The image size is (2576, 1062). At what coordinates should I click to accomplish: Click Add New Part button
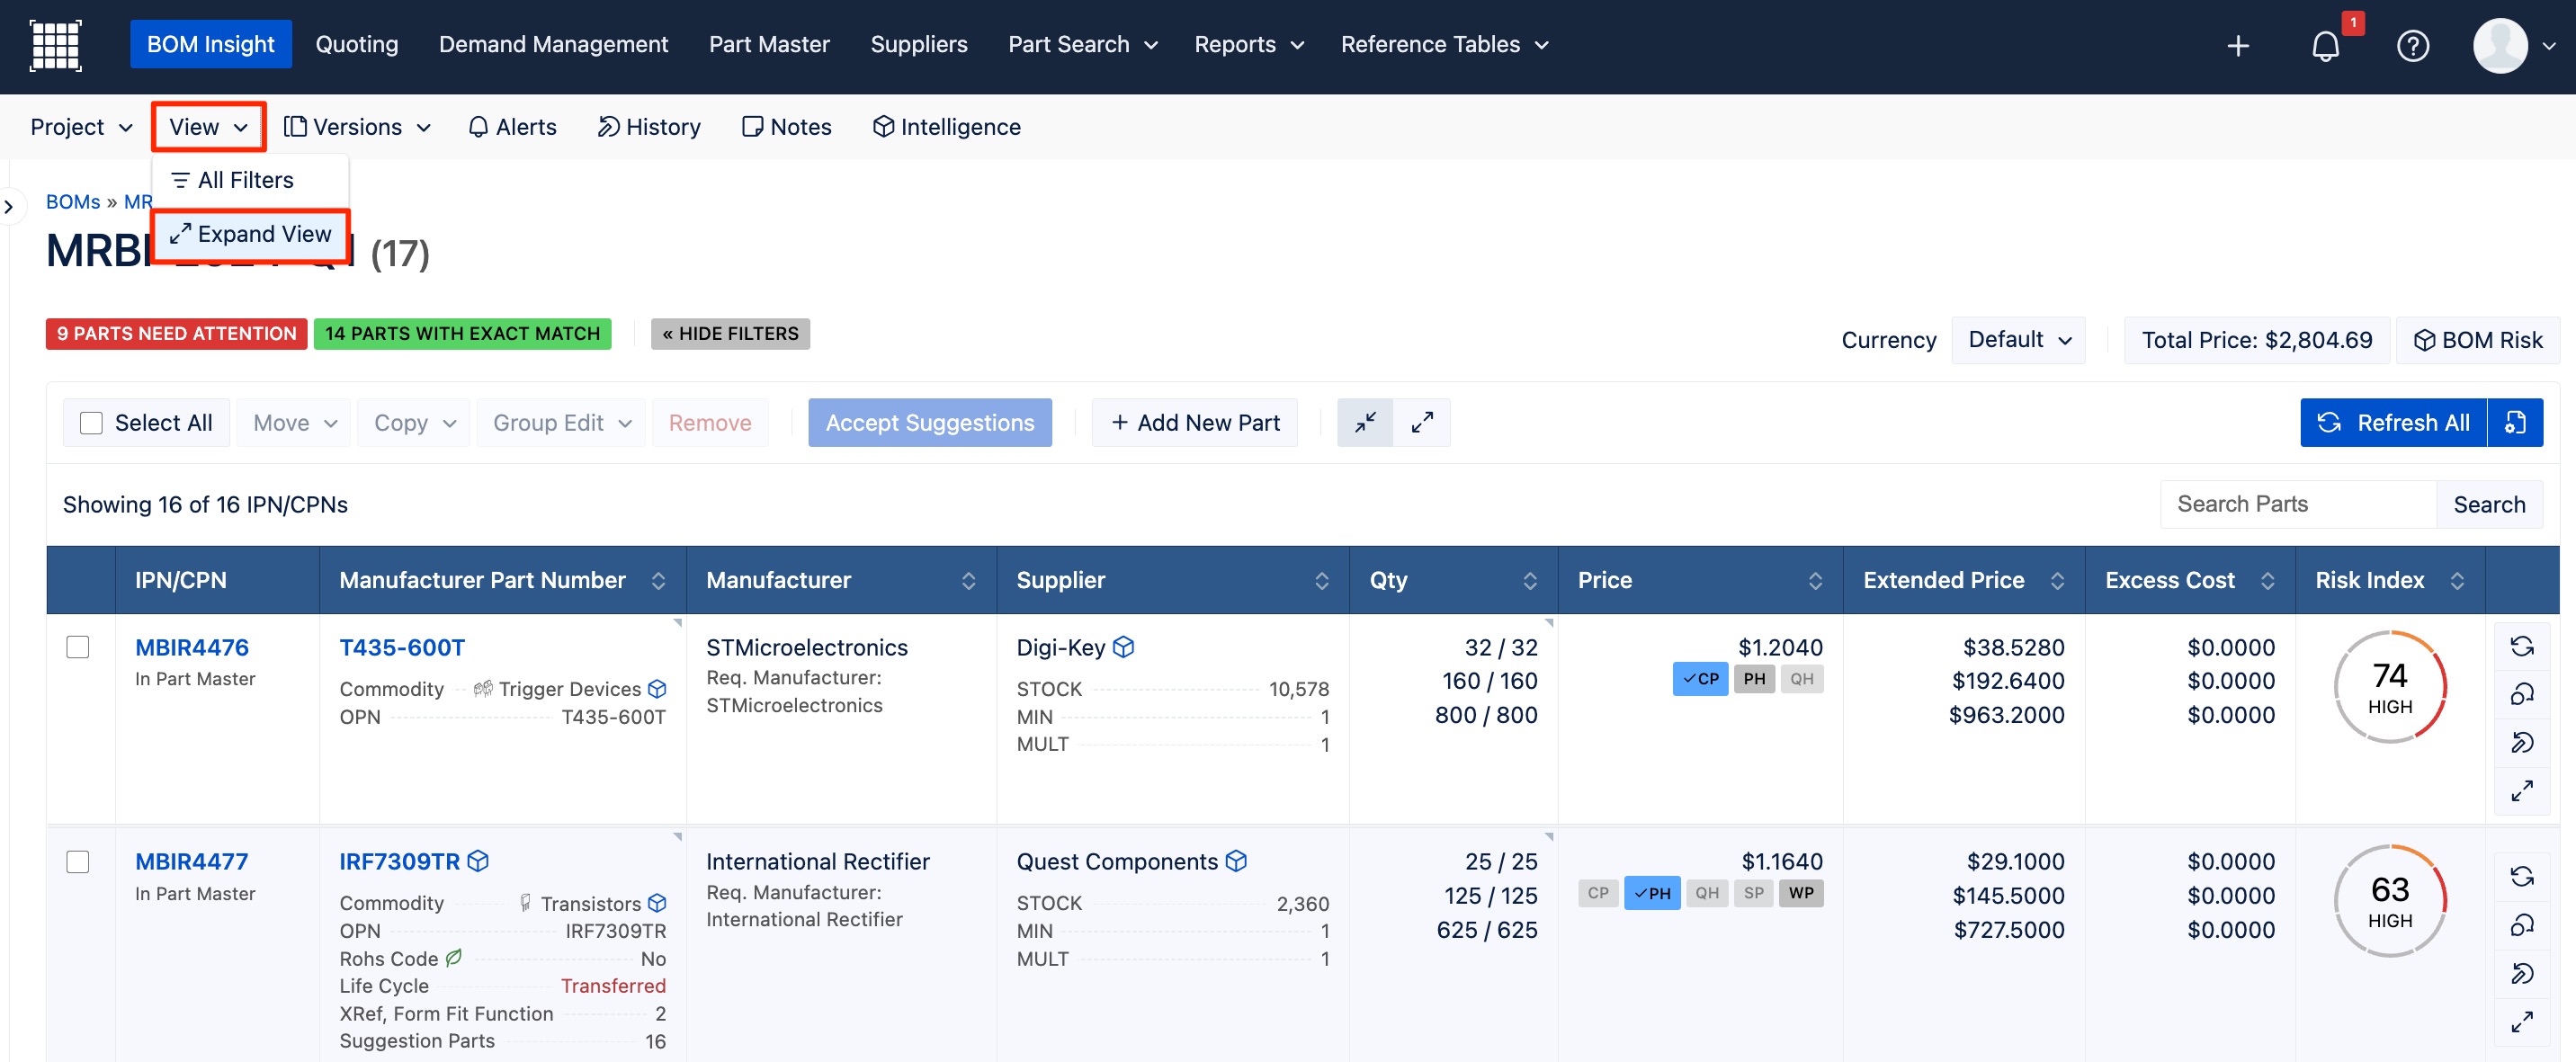point(1194,423)
